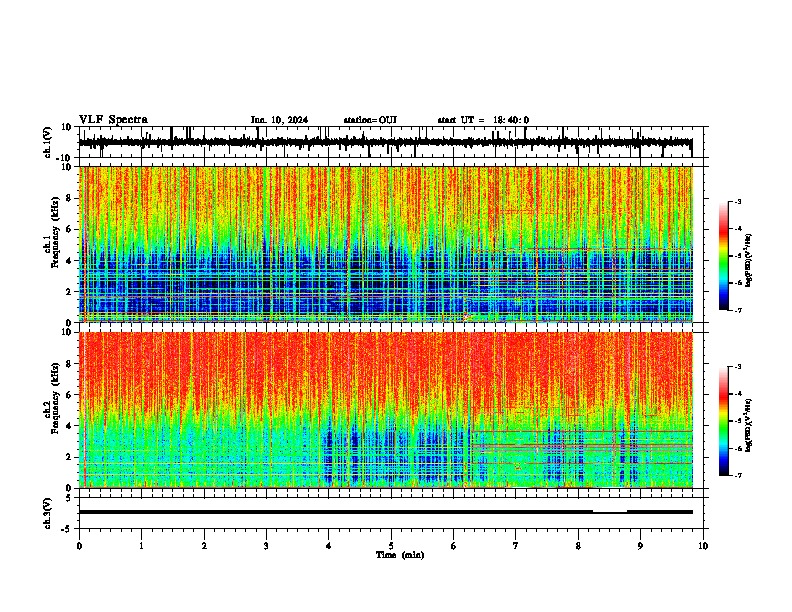Image resolution: width=792 pixels, height=612 pixels.
Task: Click tick label "9" on the time axis
Action: pos(640,546)
